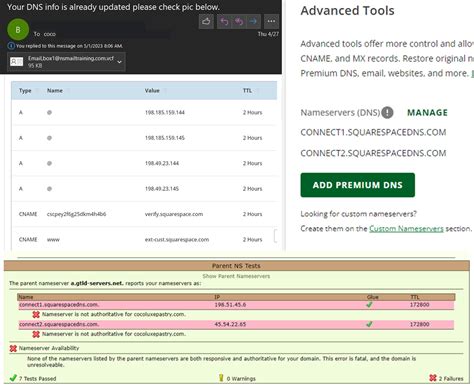
Task: Click the a.gtld-servers.net. parent nameserver text
Action: [x=97, y=283]
